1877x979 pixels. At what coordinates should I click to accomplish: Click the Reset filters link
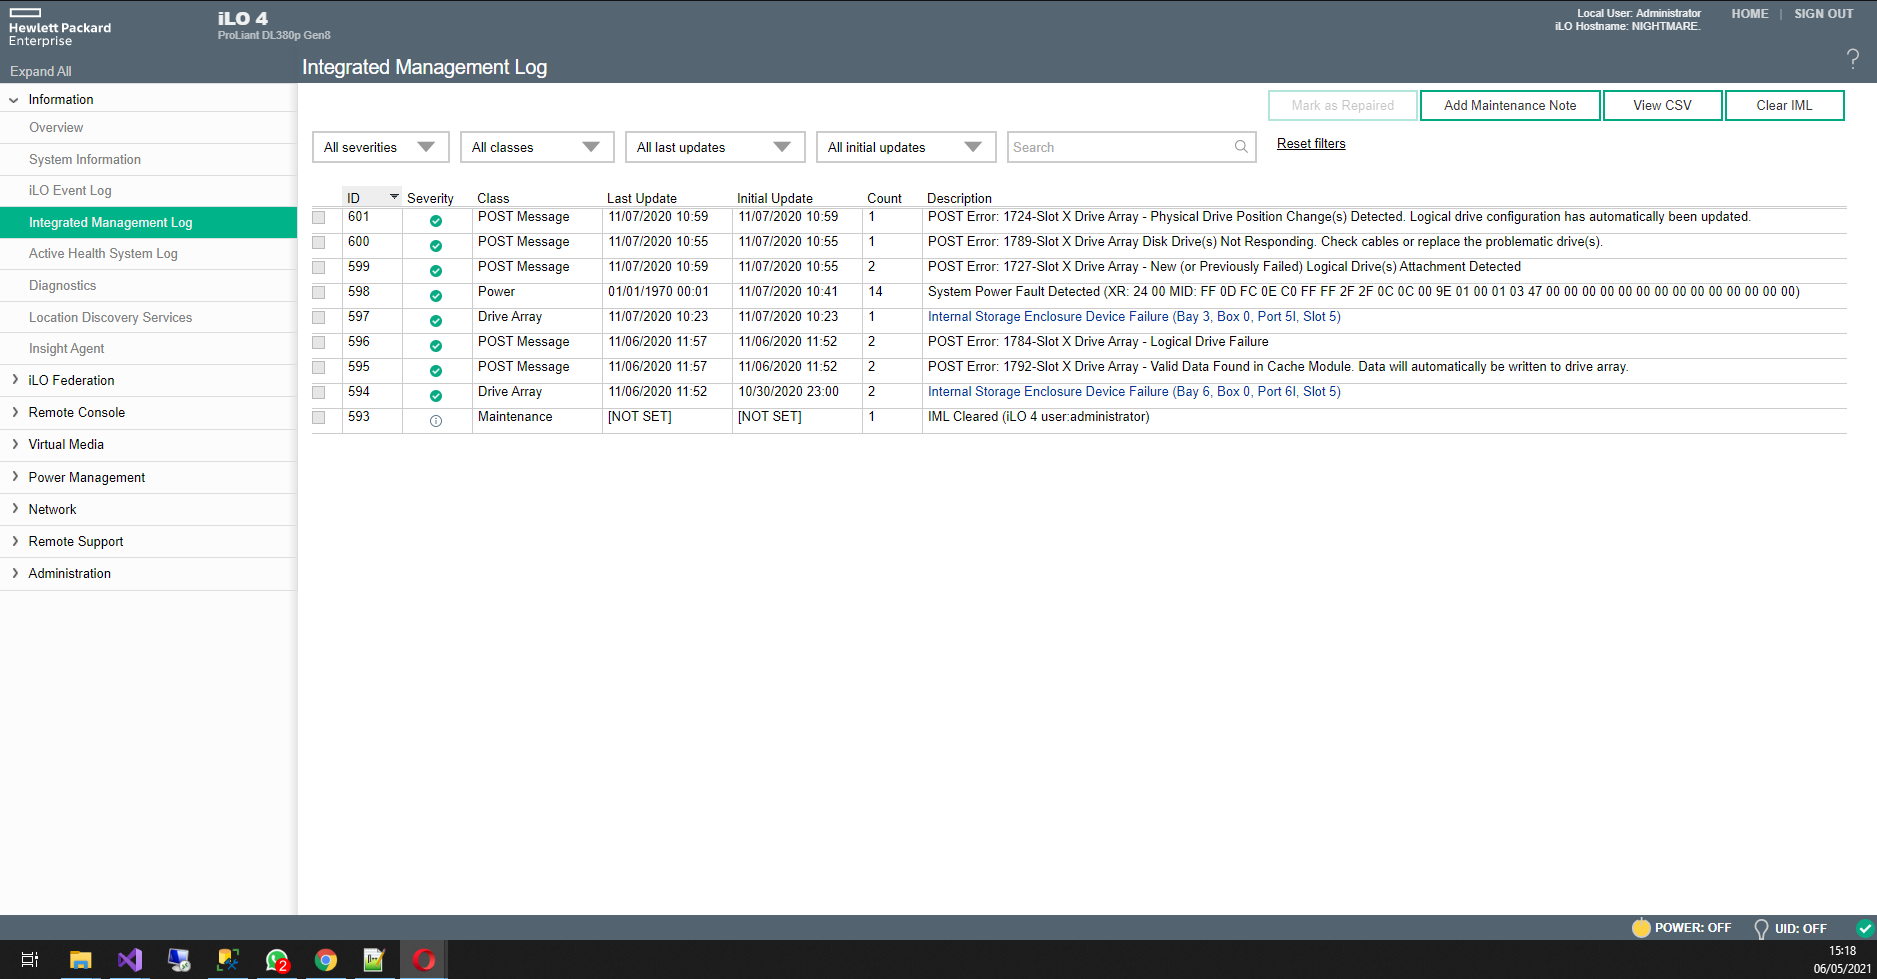(x=1311, y=144)
